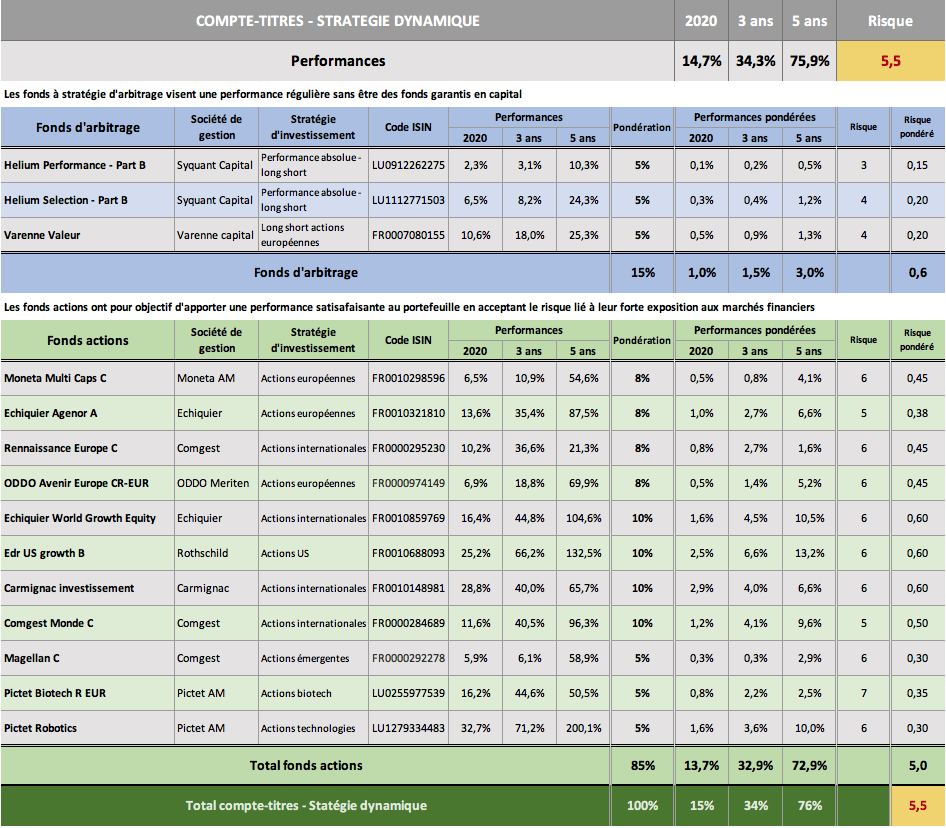The width and height of the screenshot is (946, 828).
Task: Select the Total compte-titres dark green row label
Action: pos(305,805)
